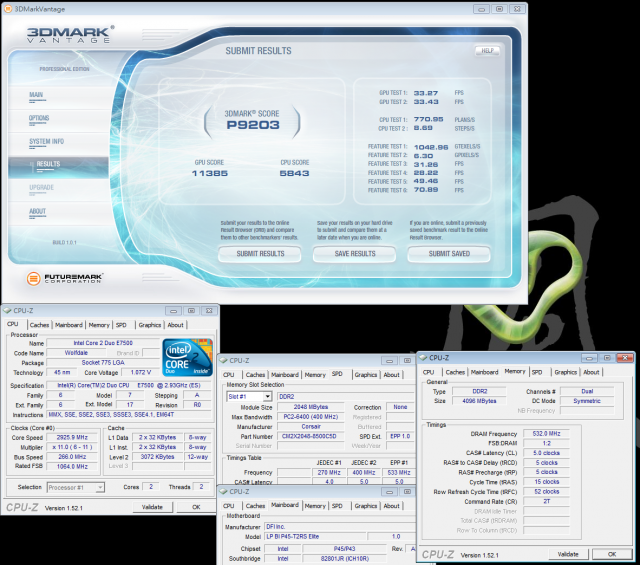Click the Intel Core 2 Duo badge
This screenshot has height=565, width=640.
click(187, 357)
